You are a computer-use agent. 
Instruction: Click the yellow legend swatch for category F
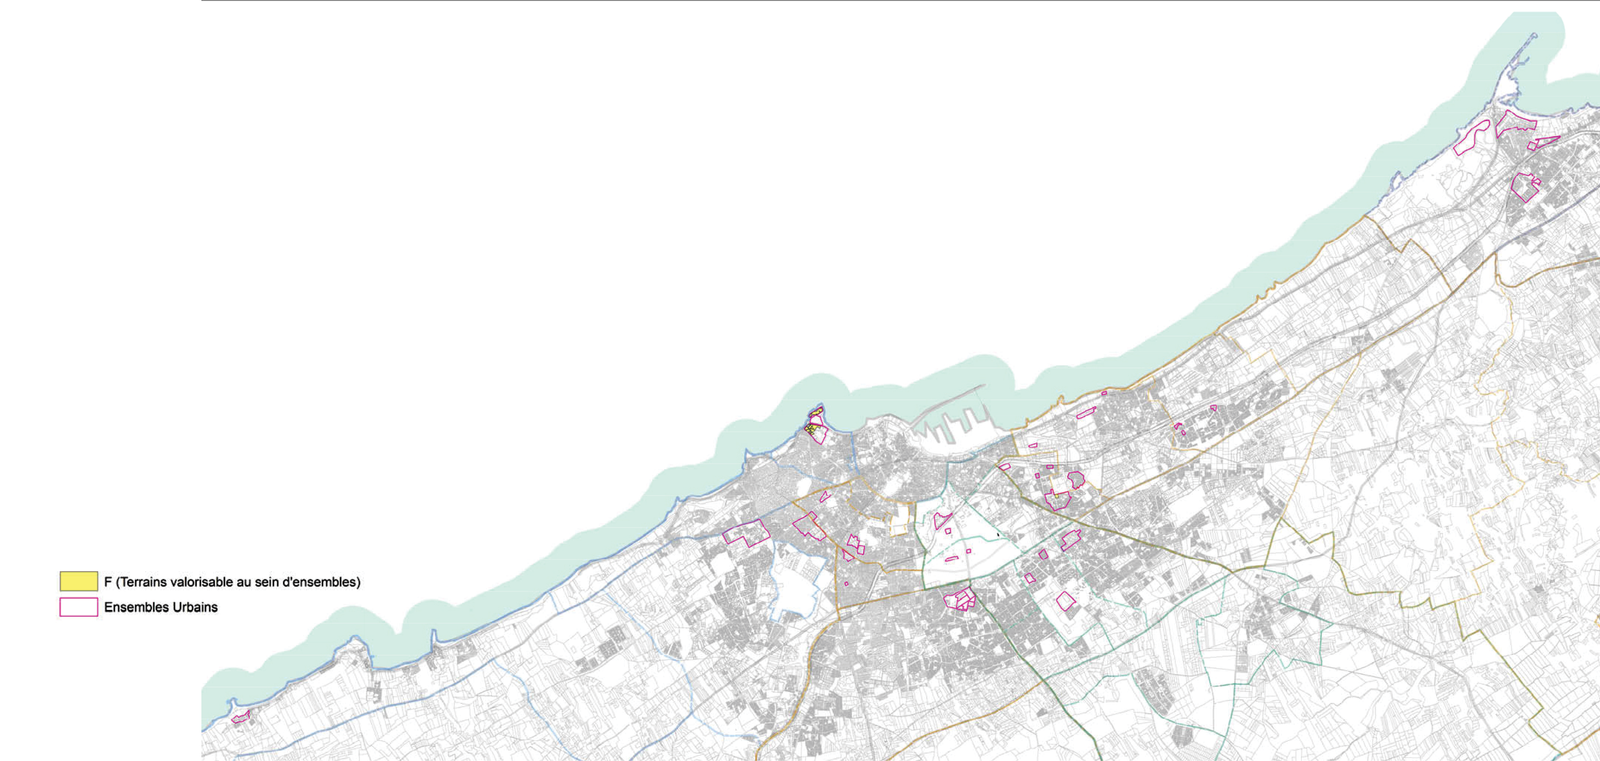78,581
